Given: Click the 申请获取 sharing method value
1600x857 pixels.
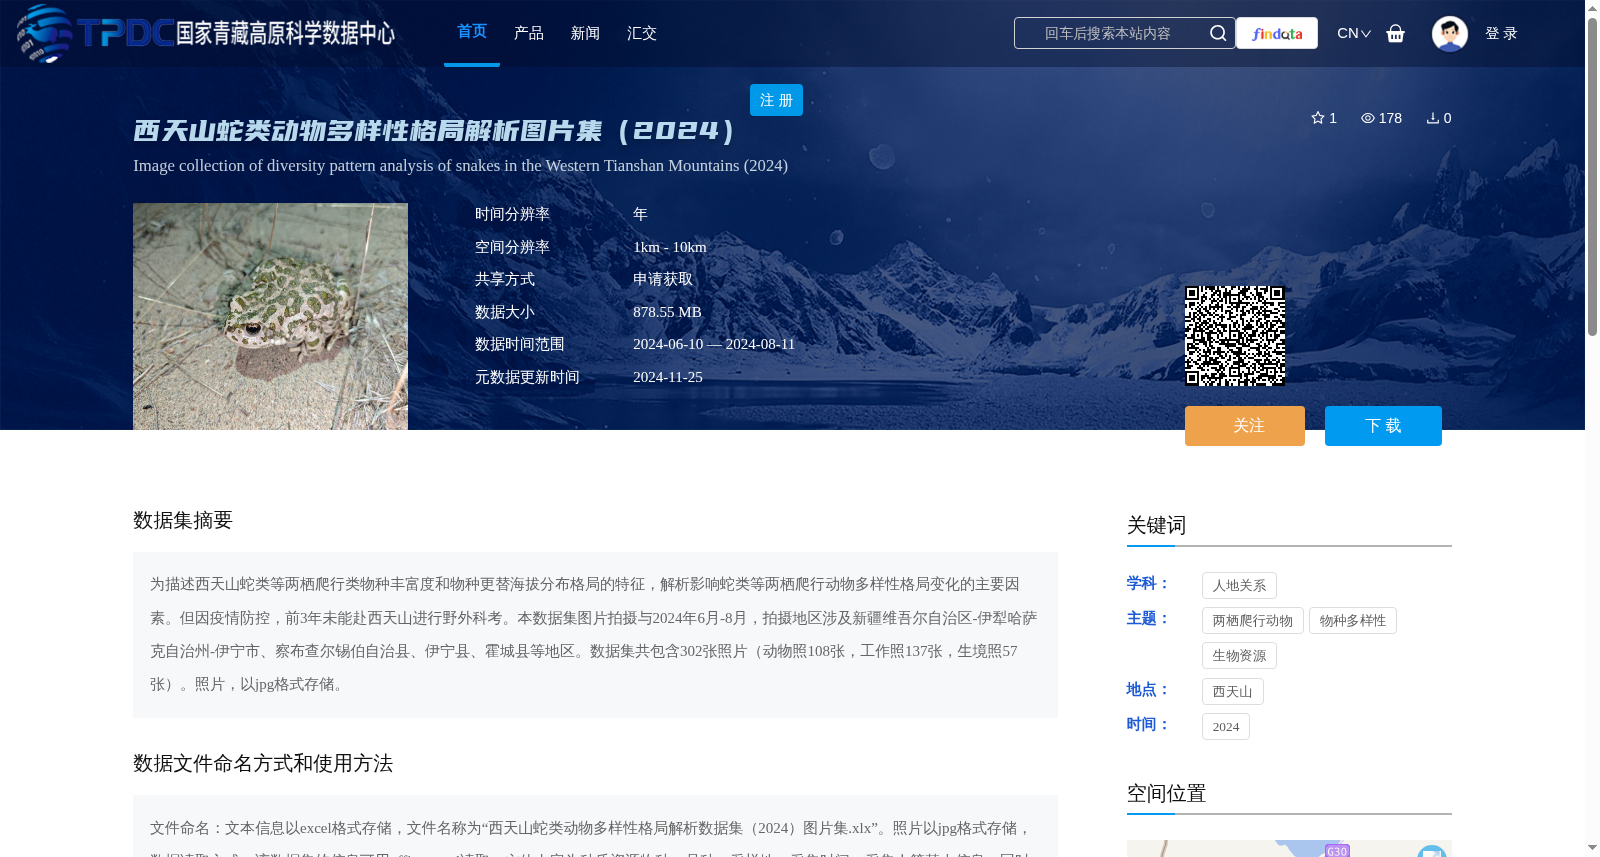Looking at the screenshot, I should point(663,279).
